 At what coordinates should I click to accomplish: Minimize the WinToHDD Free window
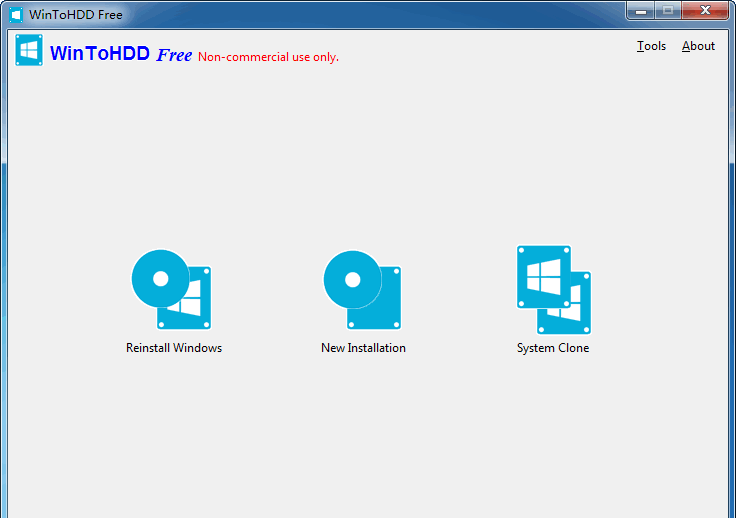641,11
